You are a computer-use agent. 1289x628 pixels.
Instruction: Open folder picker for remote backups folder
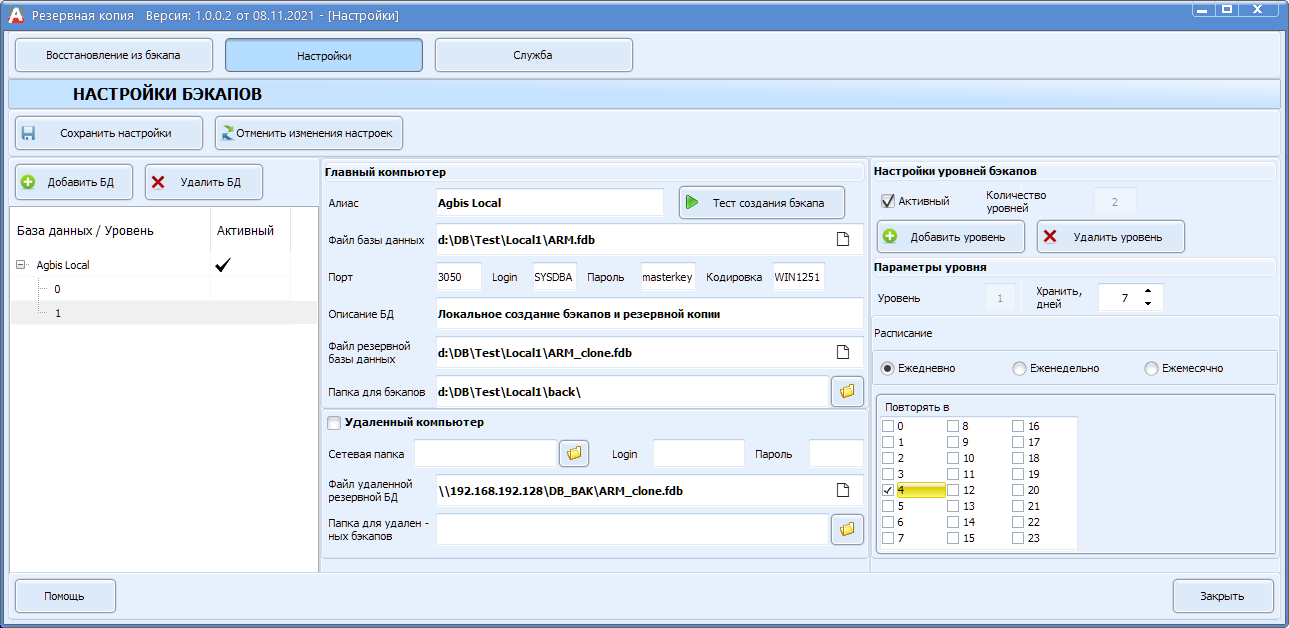click(847, 529)
